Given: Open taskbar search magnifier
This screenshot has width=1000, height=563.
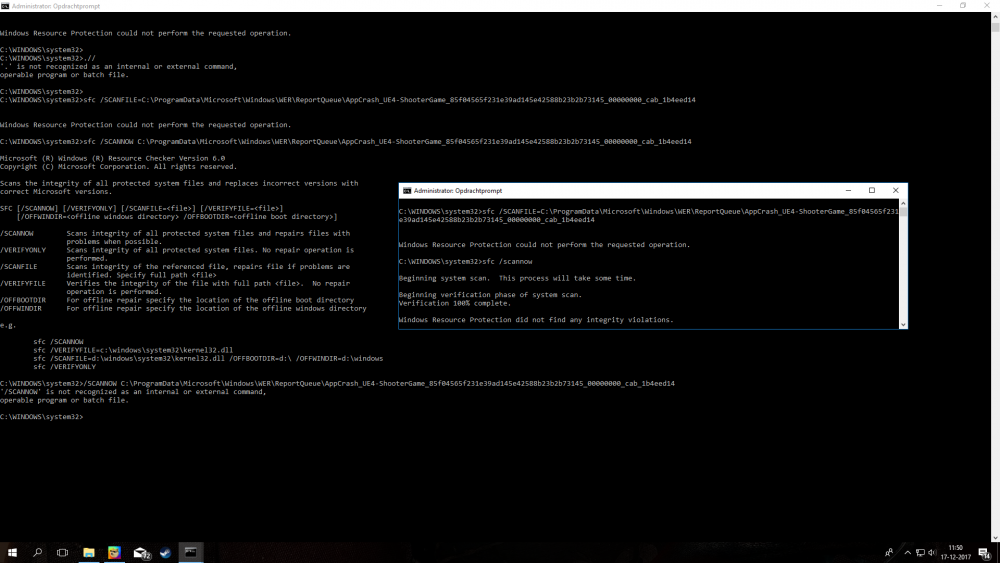Looking at the screenshot, I should 38,552.
